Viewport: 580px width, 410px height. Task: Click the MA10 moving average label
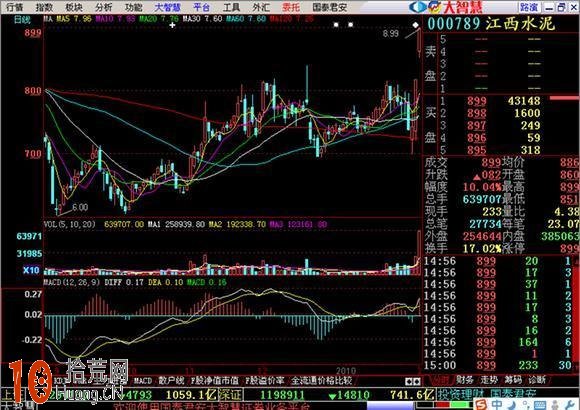[115, 19]
